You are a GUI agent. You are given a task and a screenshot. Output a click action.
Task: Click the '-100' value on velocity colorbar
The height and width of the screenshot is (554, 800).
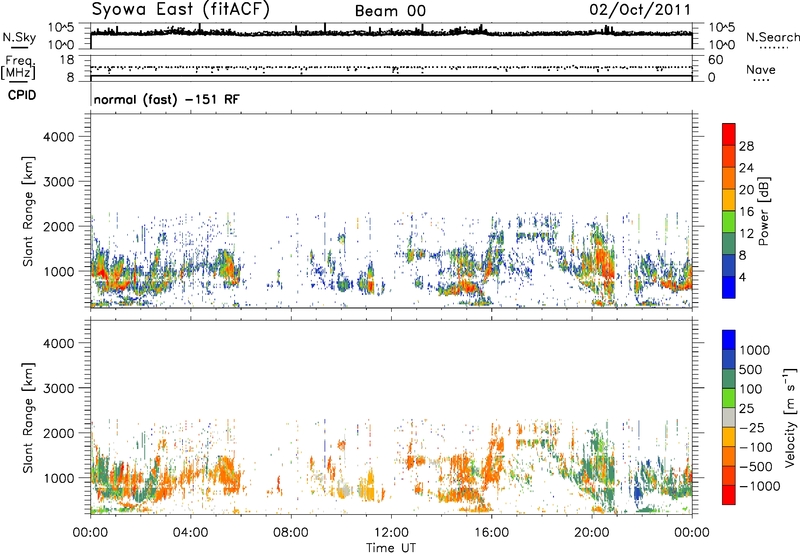coord(756,447)
